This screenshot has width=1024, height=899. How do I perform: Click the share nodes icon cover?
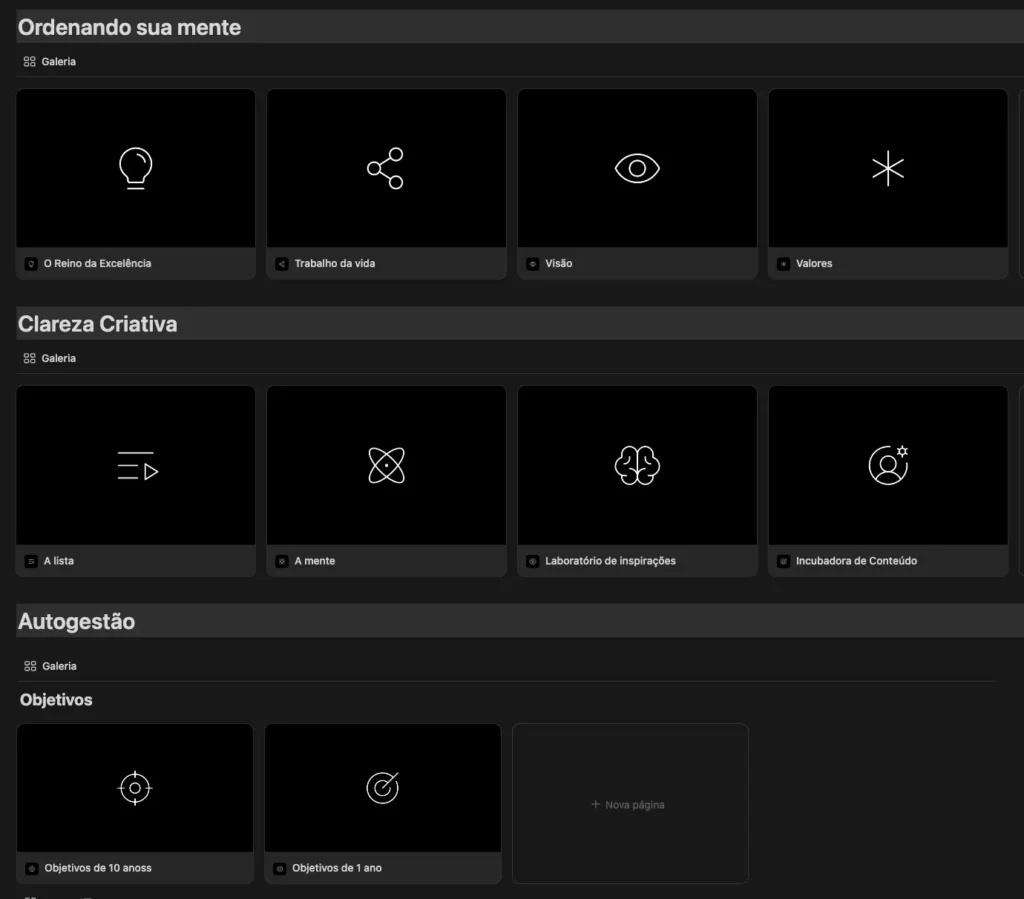(x=385, y=168)
